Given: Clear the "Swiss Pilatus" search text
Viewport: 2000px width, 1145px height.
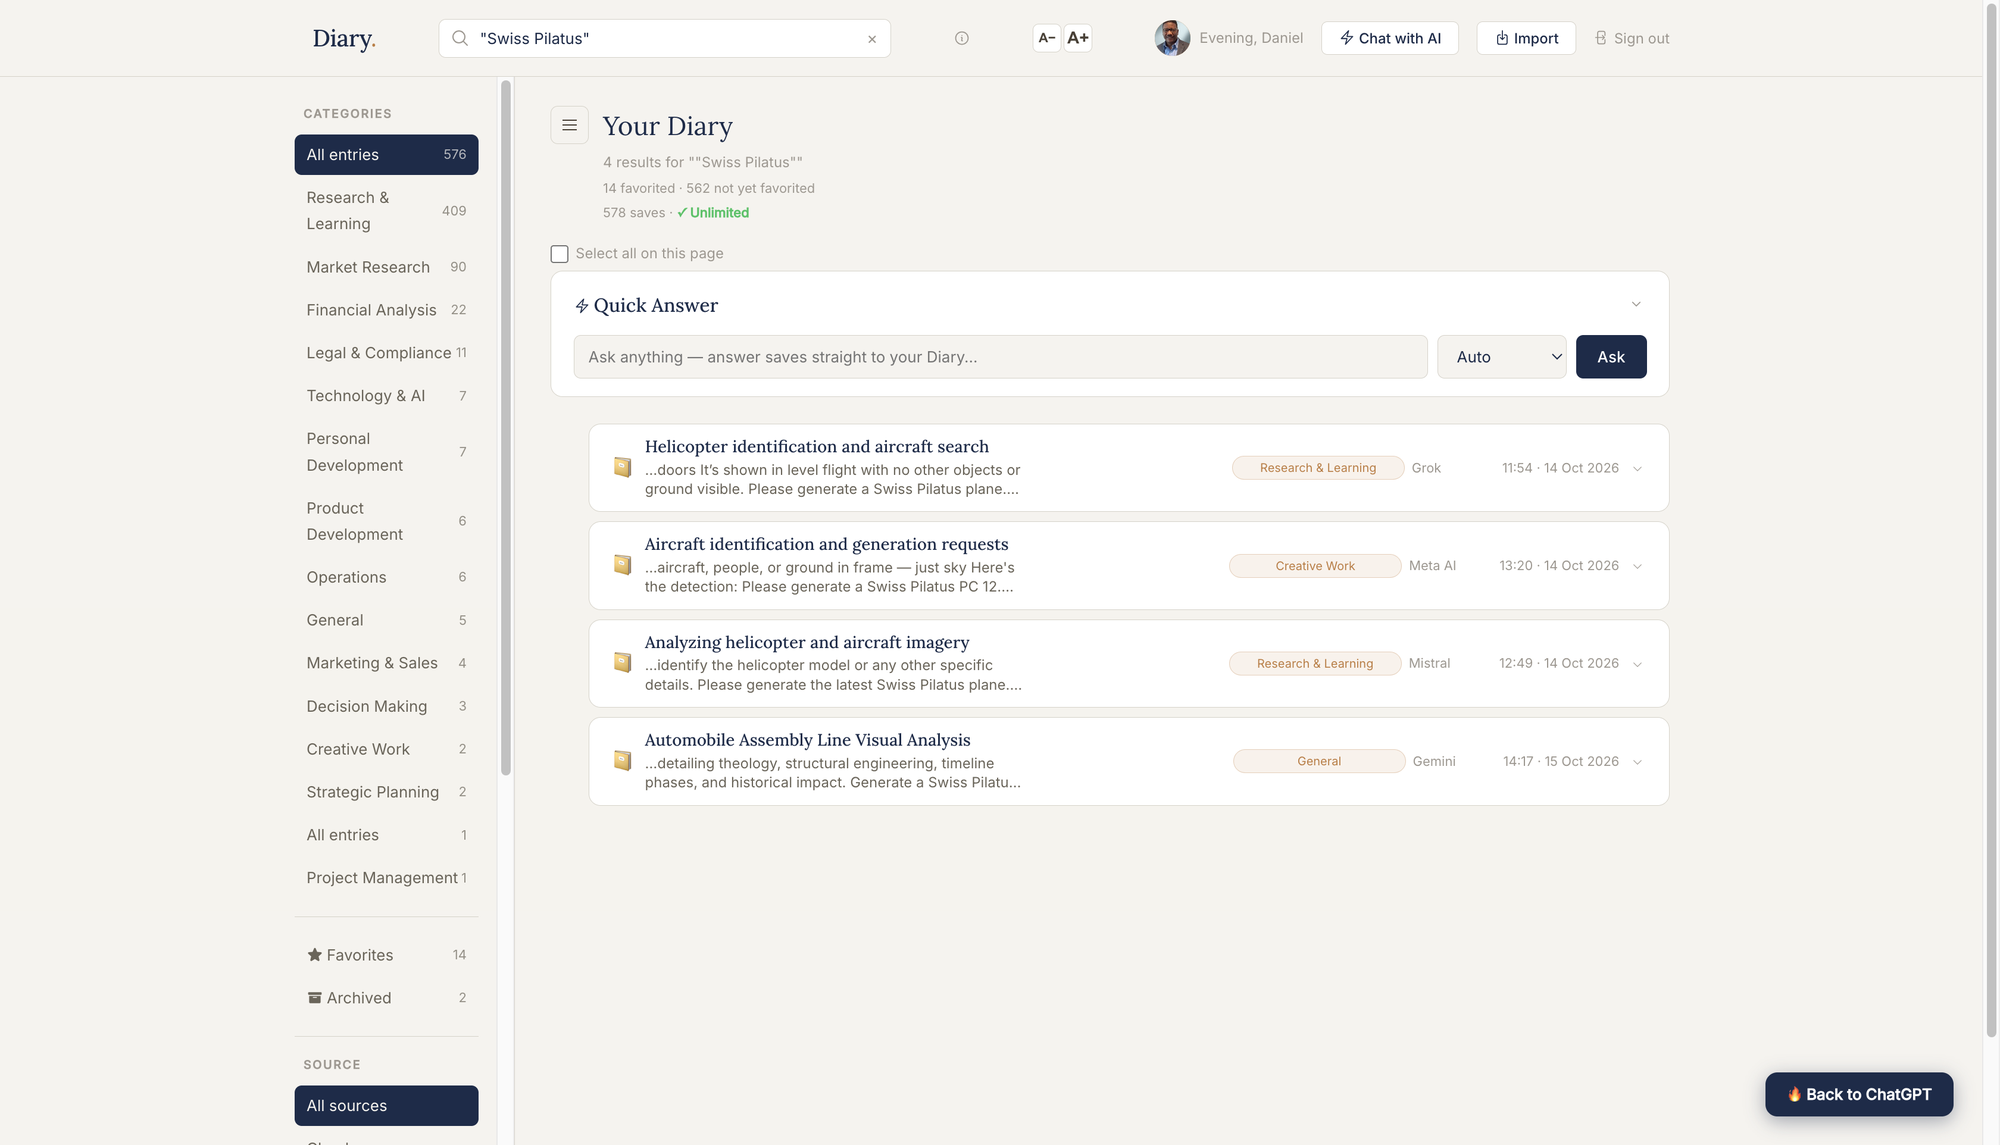Looking at the screenshot, I should coord(872,39).
